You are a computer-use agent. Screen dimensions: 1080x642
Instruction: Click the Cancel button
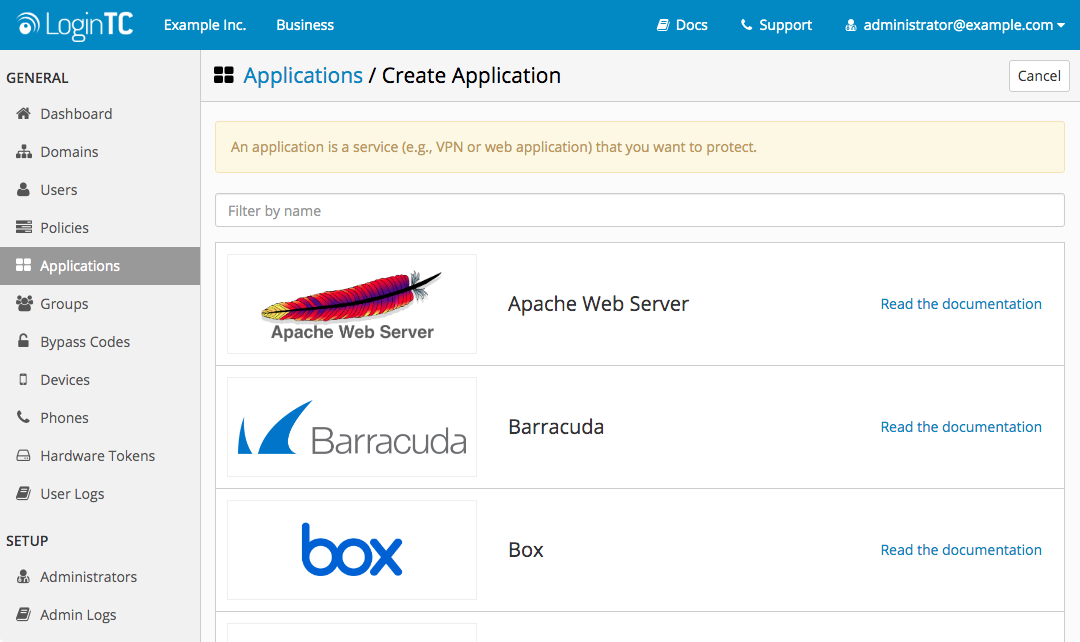tap(1039, 76)
